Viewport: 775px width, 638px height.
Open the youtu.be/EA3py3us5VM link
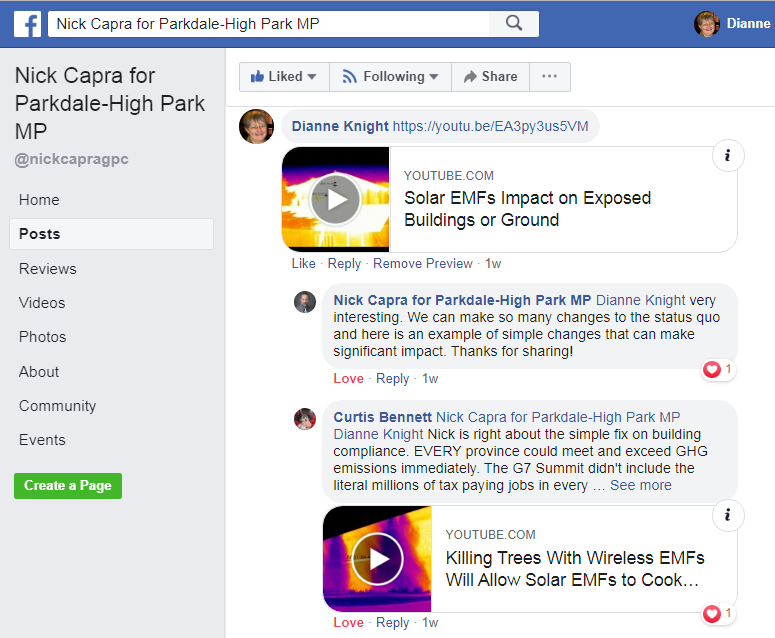(x=490, y=127)
